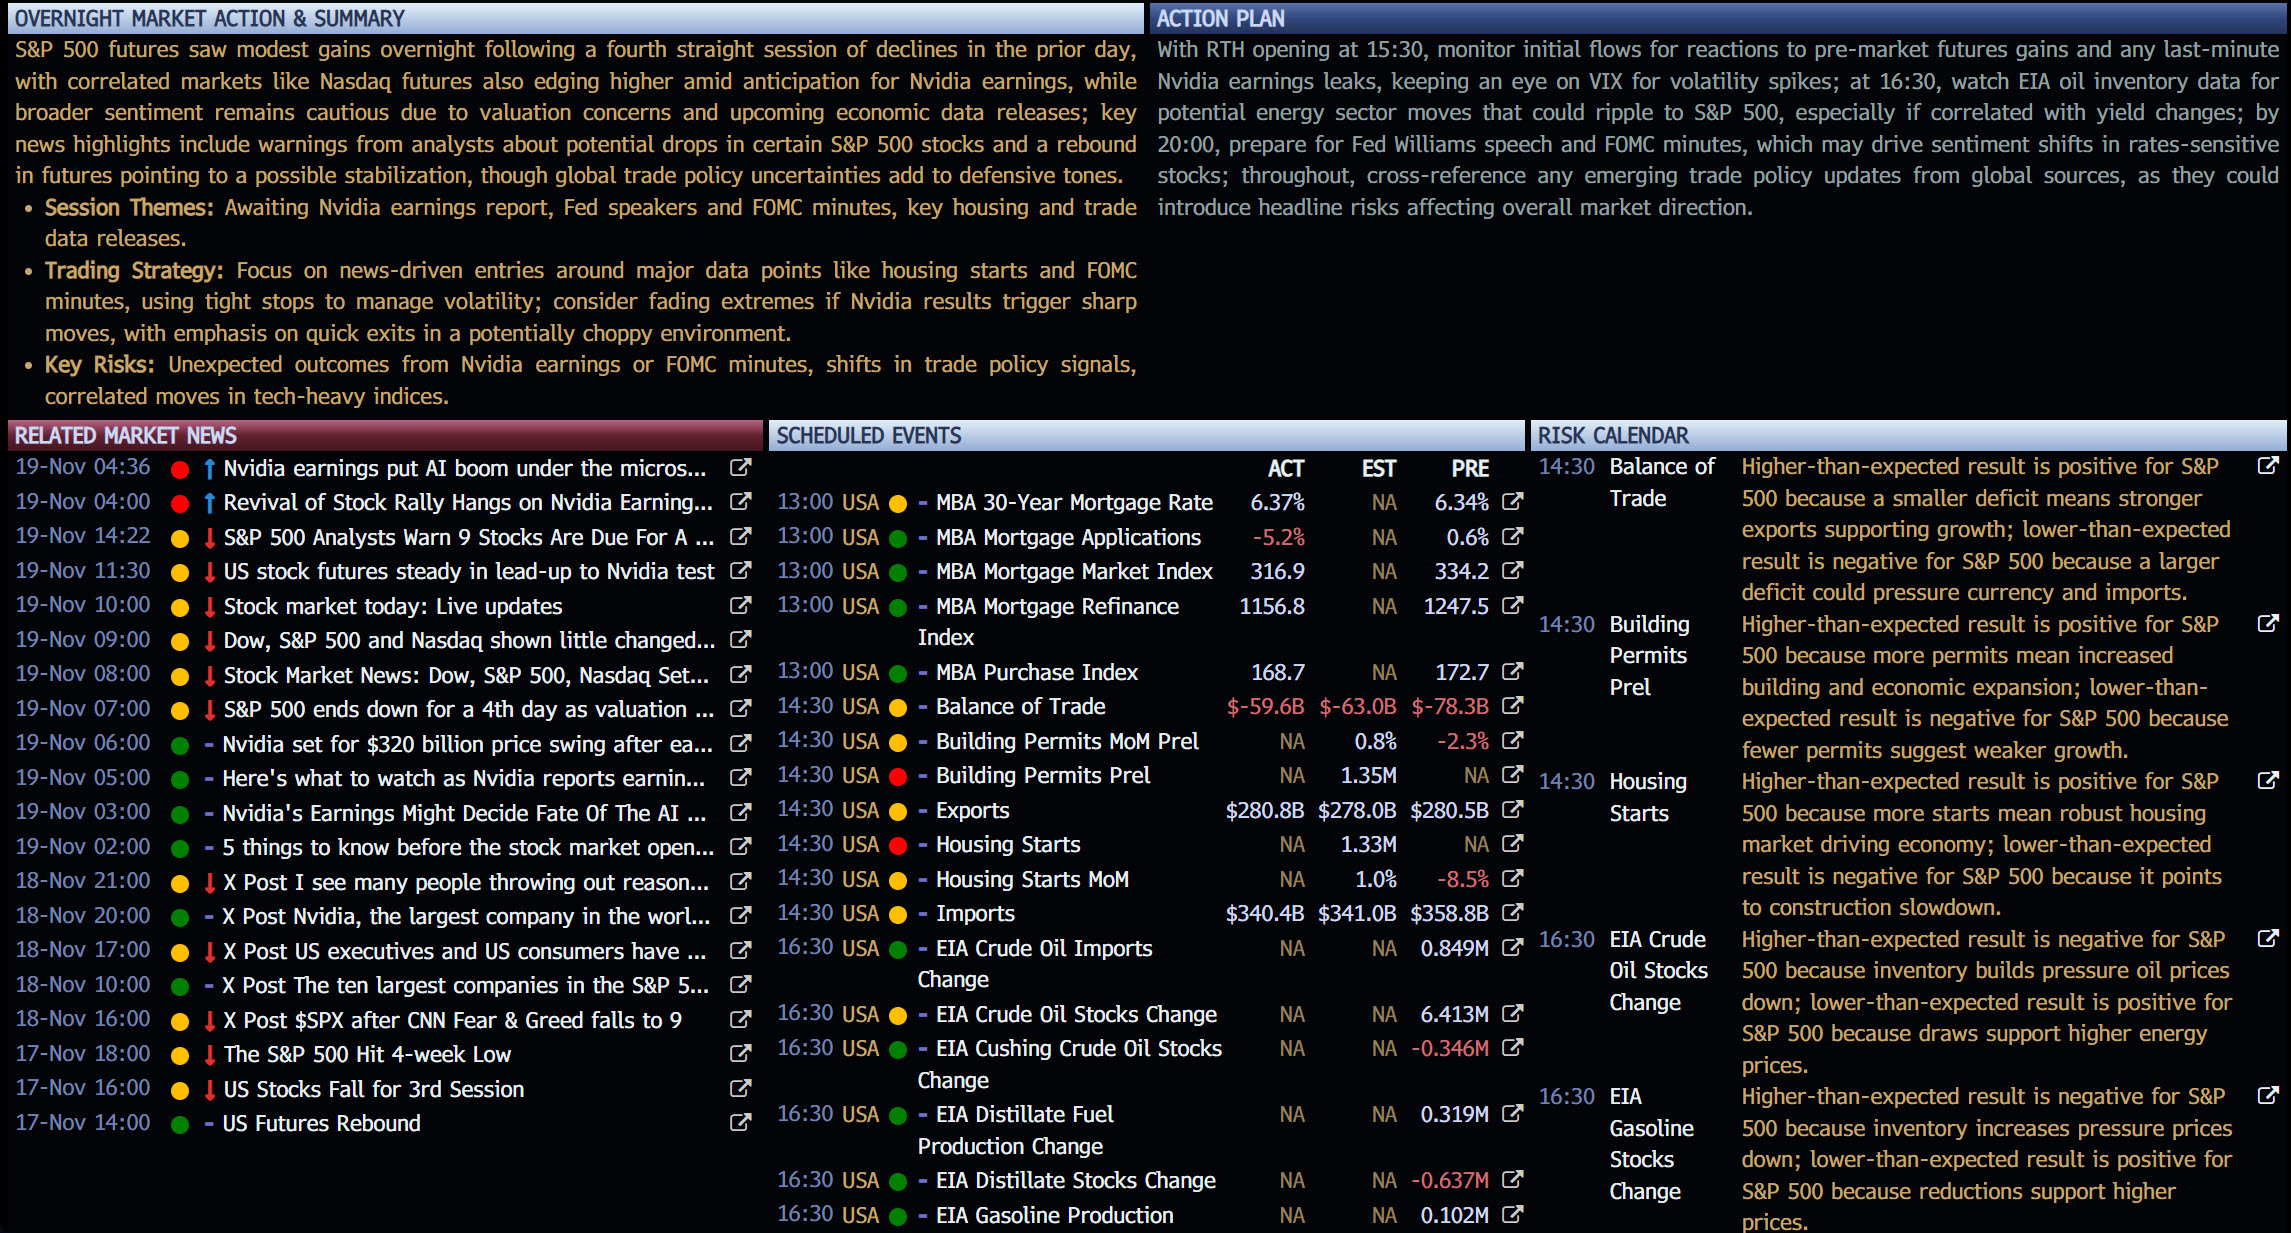Open external link for Housing Starts event row
This screenshot has height=1233, width=2291.
point(1513,844)
